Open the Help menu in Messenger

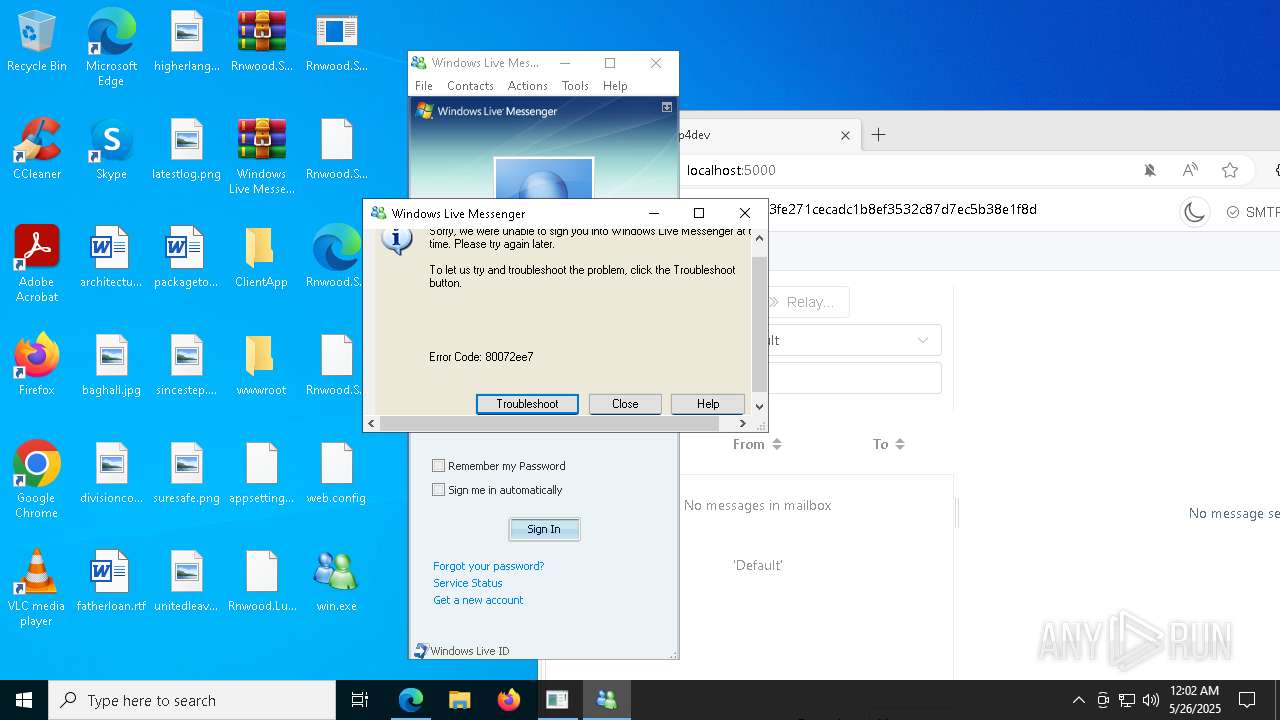click(615, 86)
